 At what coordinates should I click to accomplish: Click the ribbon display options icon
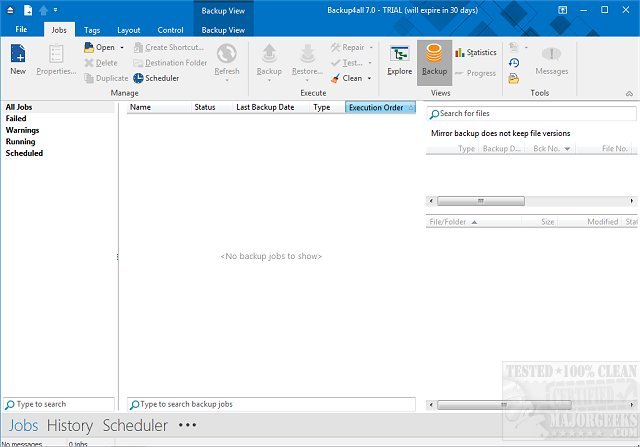562,10
